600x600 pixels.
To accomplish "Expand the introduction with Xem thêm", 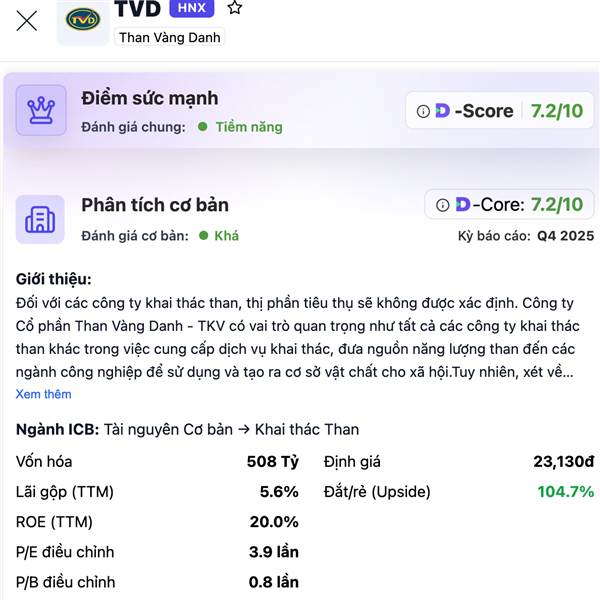I will tap(44, 394).
